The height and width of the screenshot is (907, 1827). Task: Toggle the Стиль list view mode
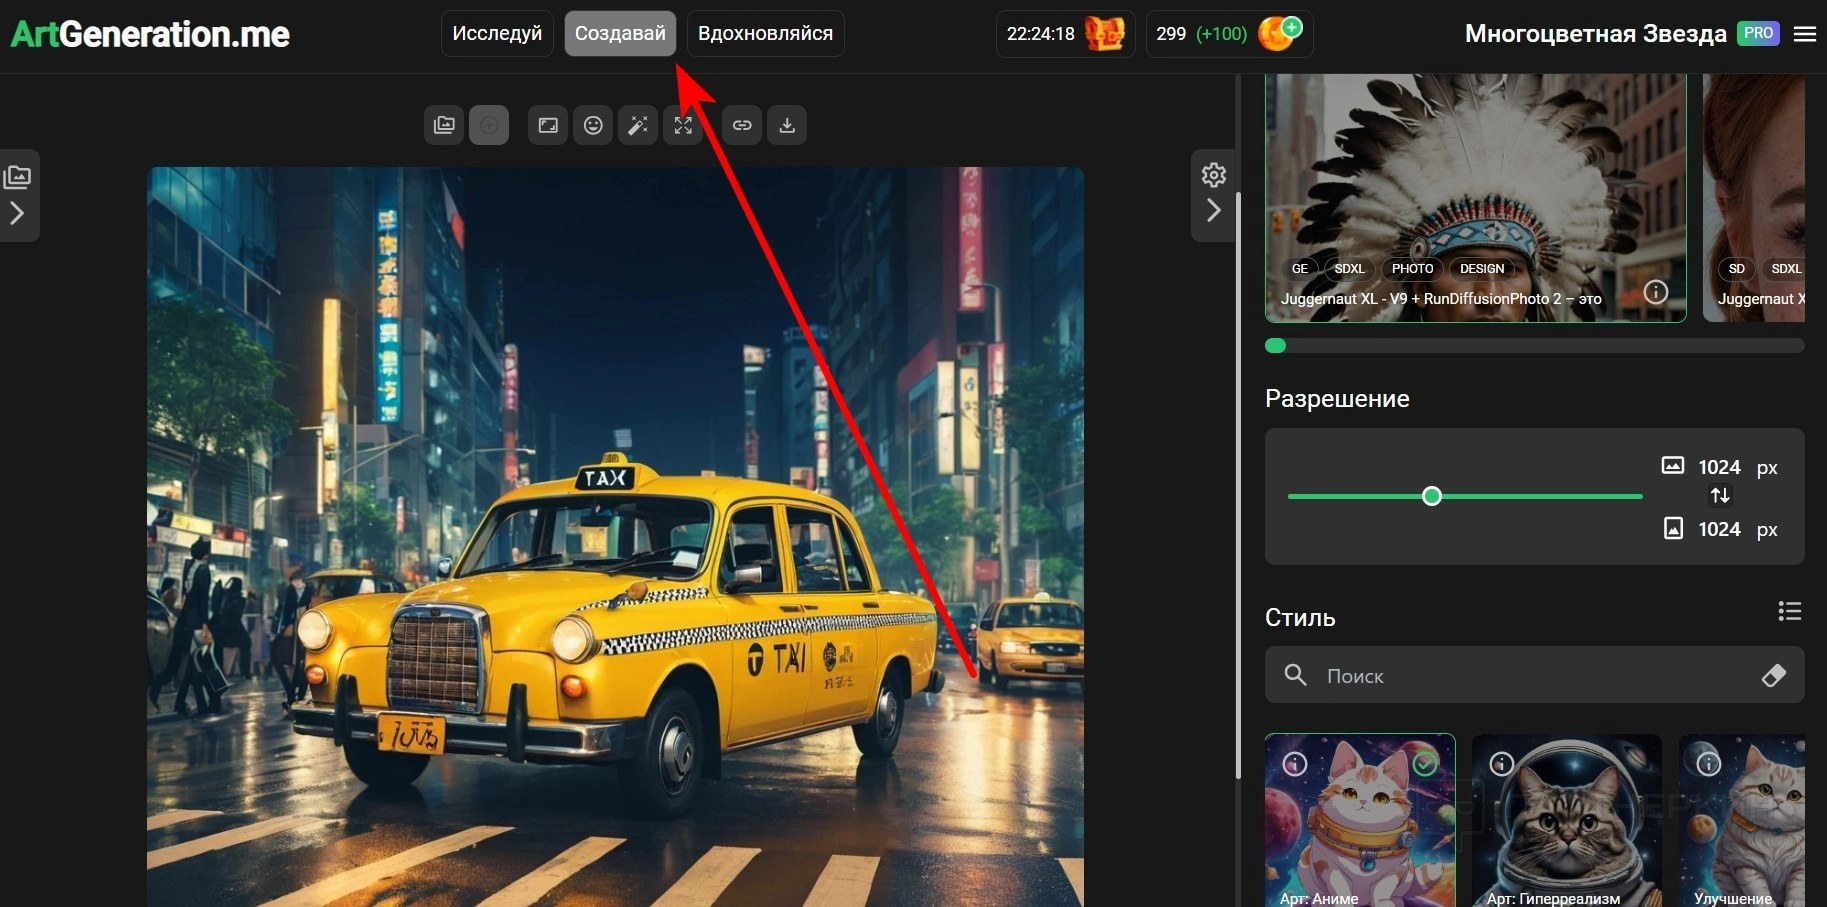coord(1789,611)
